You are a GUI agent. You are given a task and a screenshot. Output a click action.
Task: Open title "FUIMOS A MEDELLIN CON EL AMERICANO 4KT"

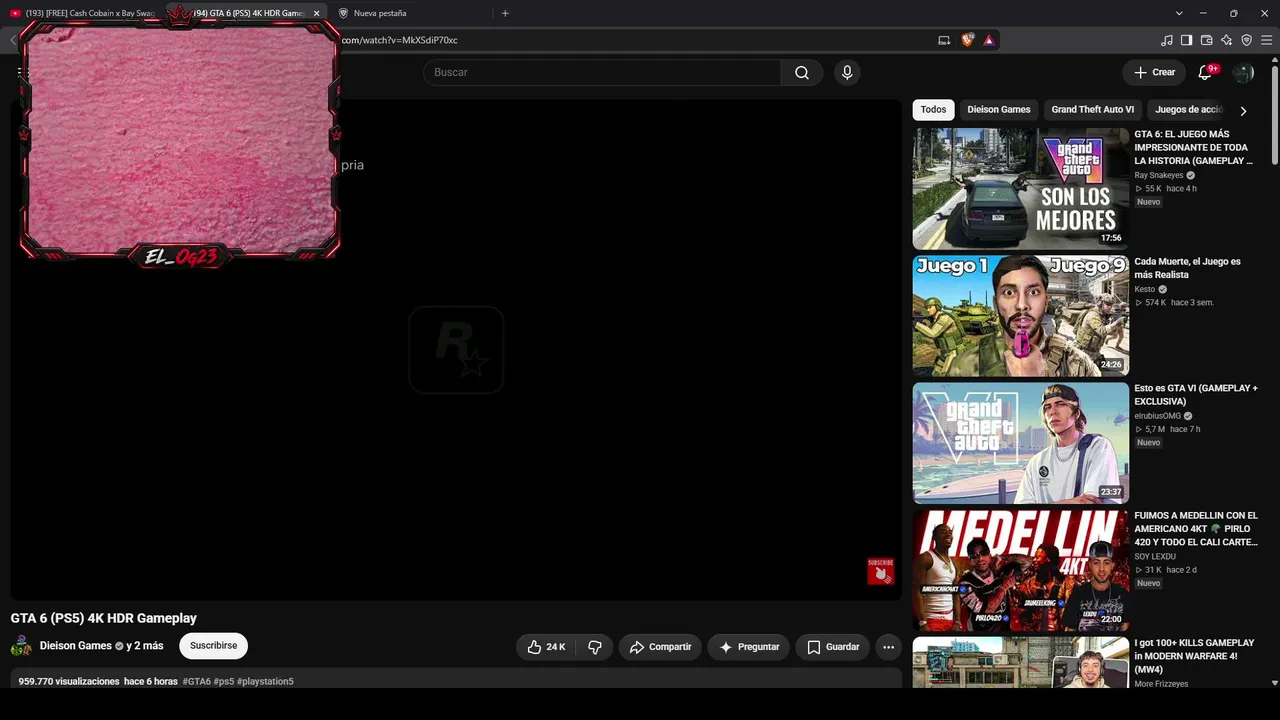tap(1196, 529)
